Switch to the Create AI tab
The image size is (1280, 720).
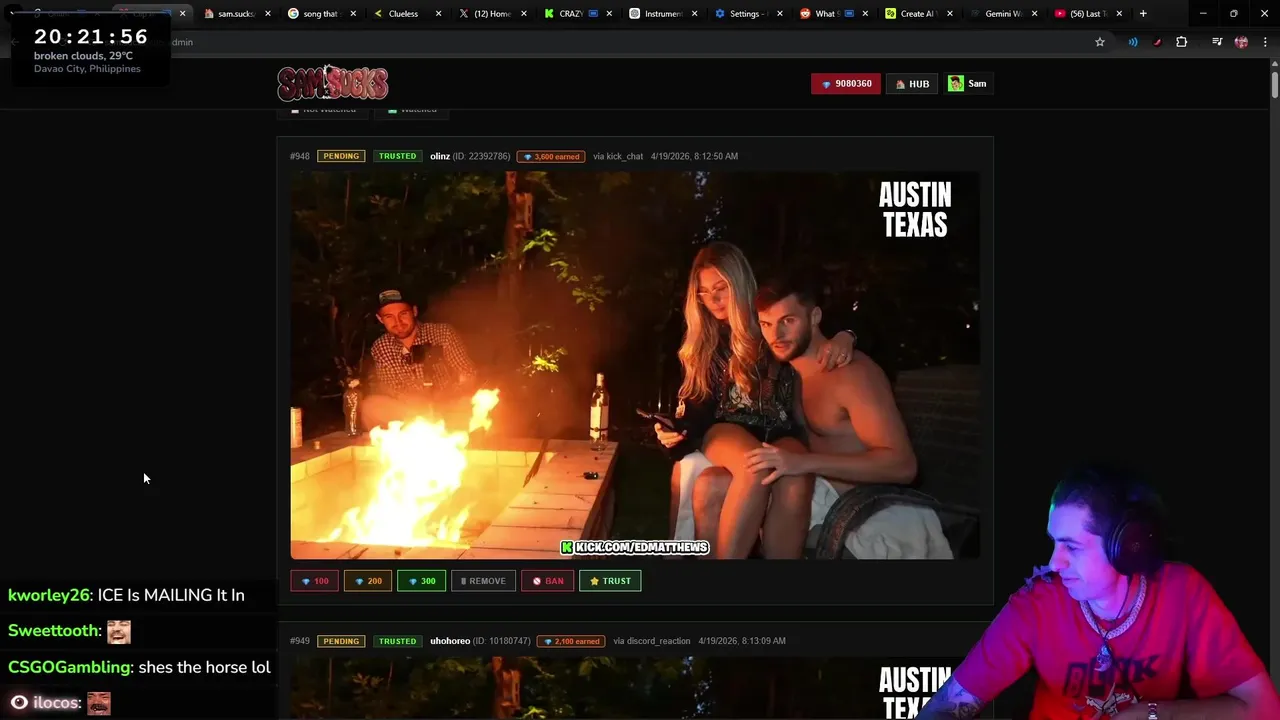click(x=917, y=14)
